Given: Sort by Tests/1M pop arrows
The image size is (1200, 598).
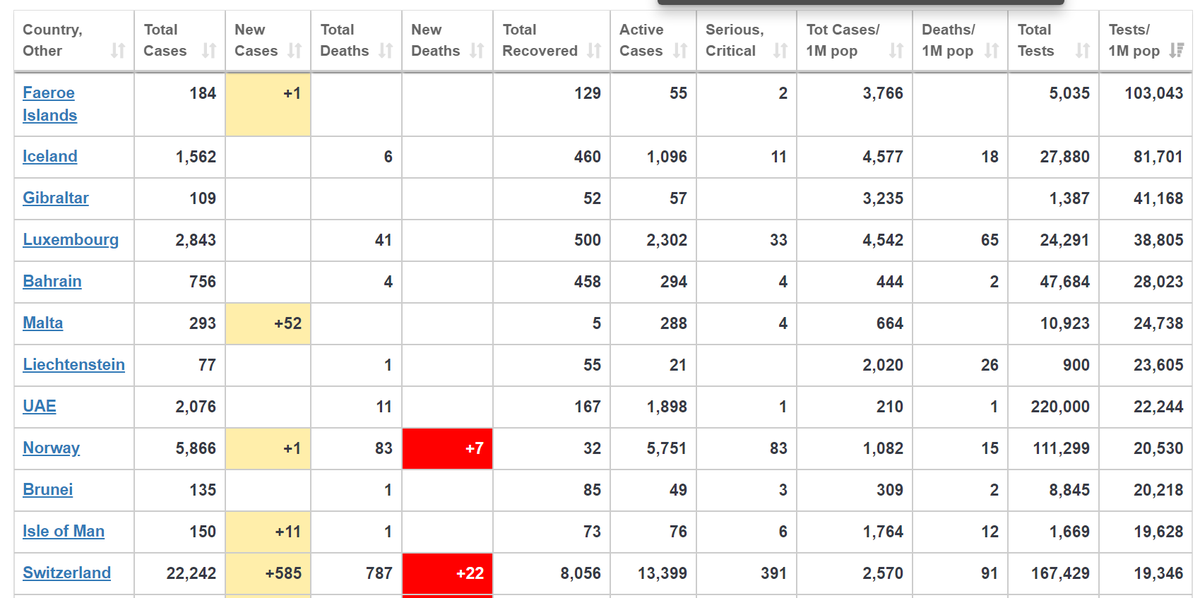Looking at the screenshot, I should pos(1176,51).
